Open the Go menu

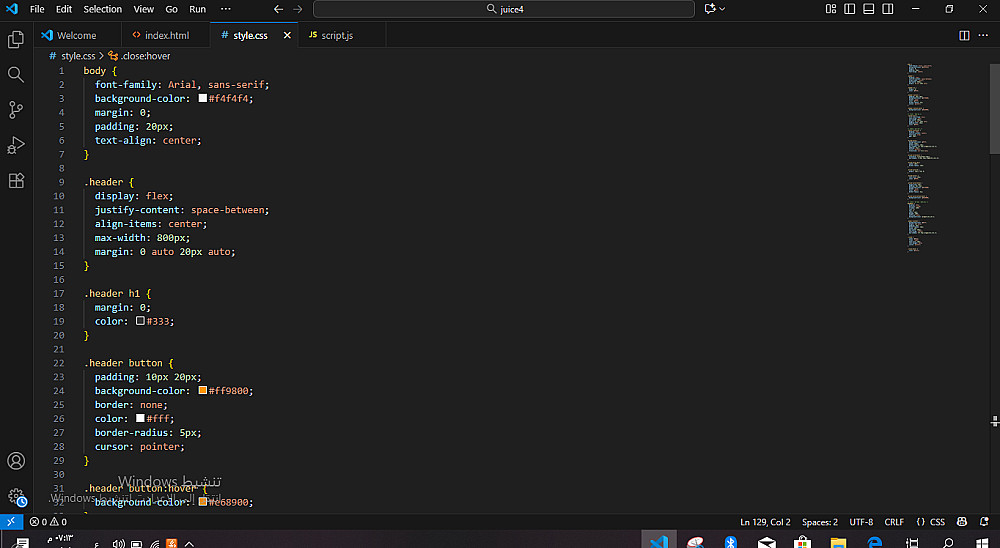tap(172, 9)
